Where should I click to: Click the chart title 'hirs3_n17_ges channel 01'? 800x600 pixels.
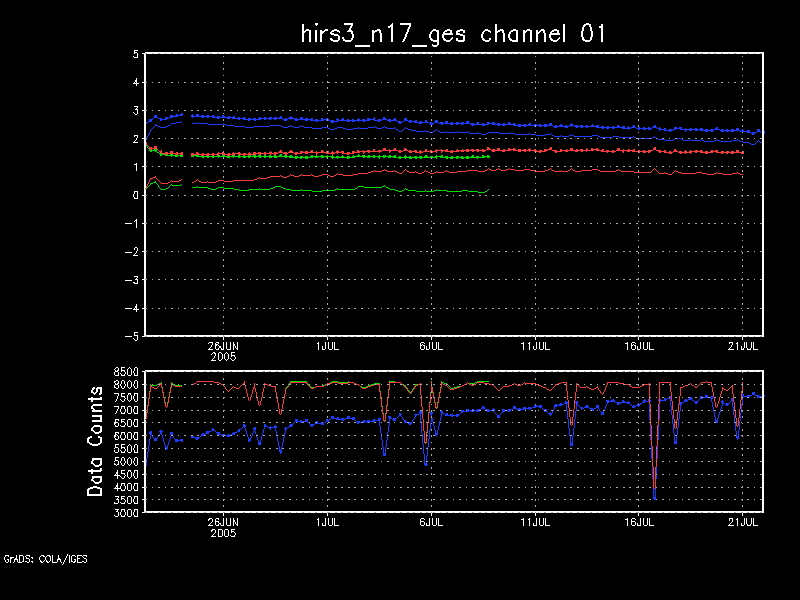point(453,34)
